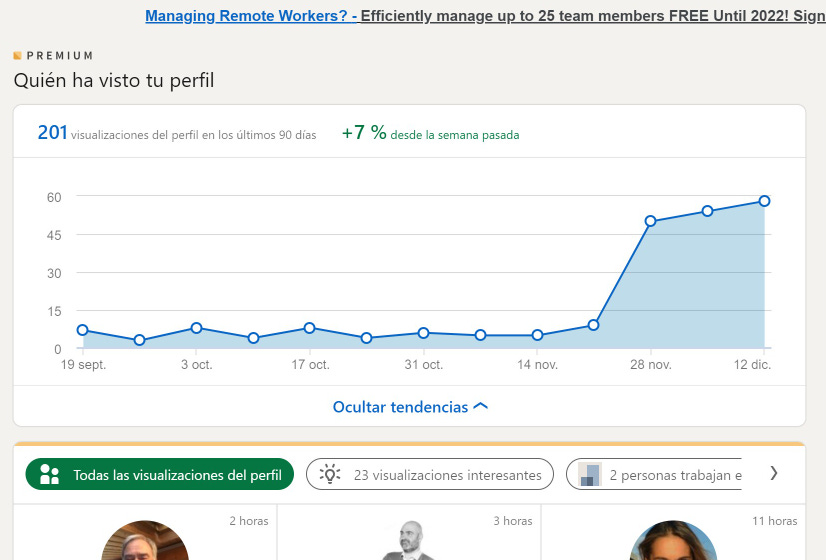
Task: Click the people icon in the green filter pill
Action: [50, 474]
